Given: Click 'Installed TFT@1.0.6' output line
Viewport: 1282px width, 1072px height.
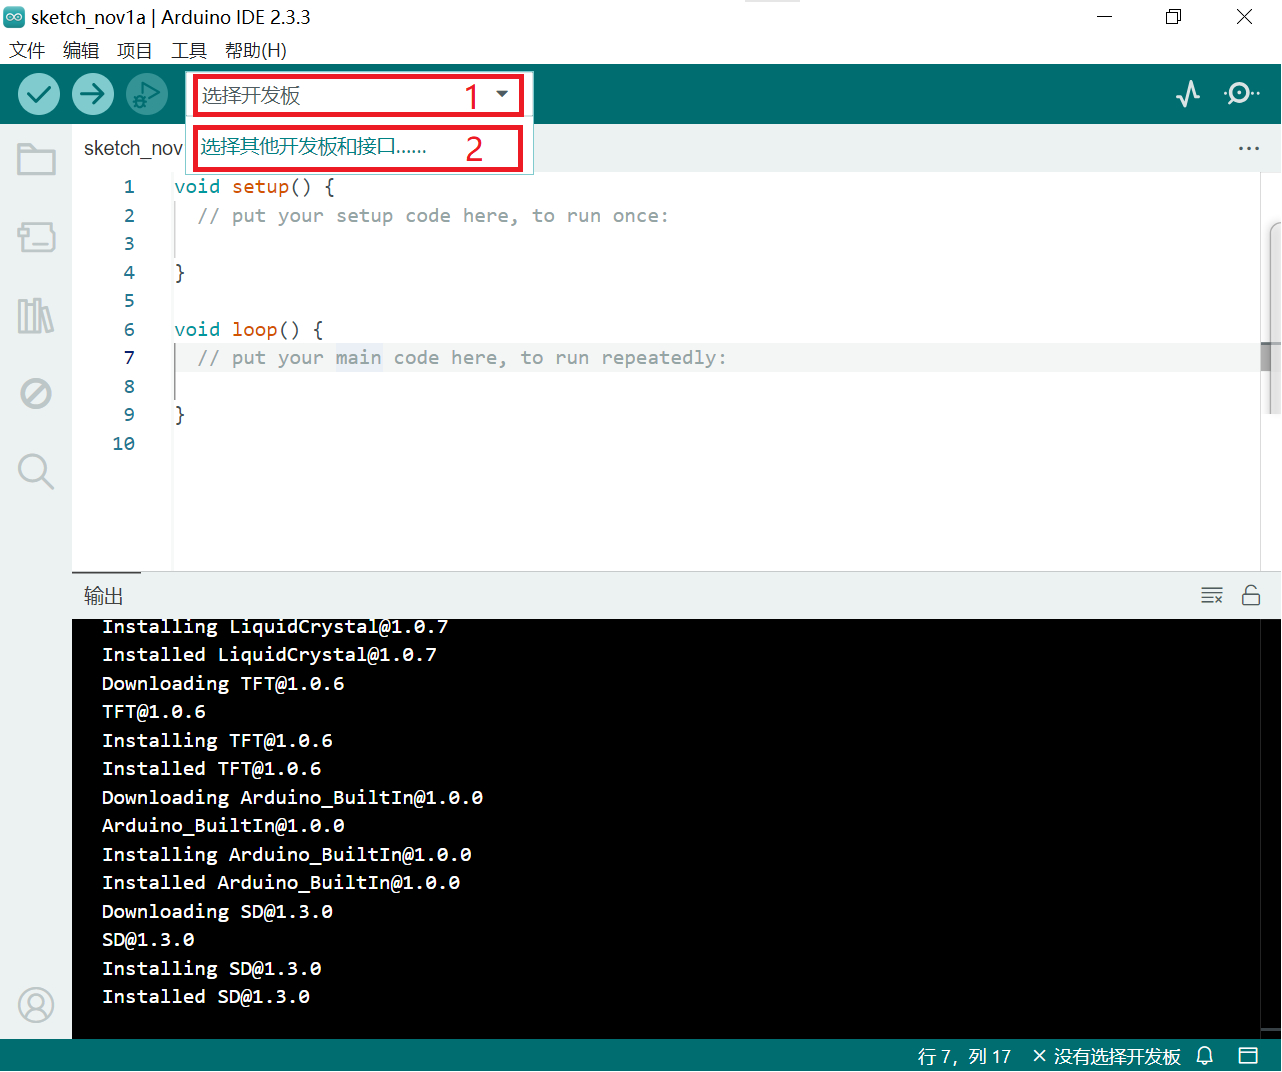Looking at the screenshot, I should (212, 769).
